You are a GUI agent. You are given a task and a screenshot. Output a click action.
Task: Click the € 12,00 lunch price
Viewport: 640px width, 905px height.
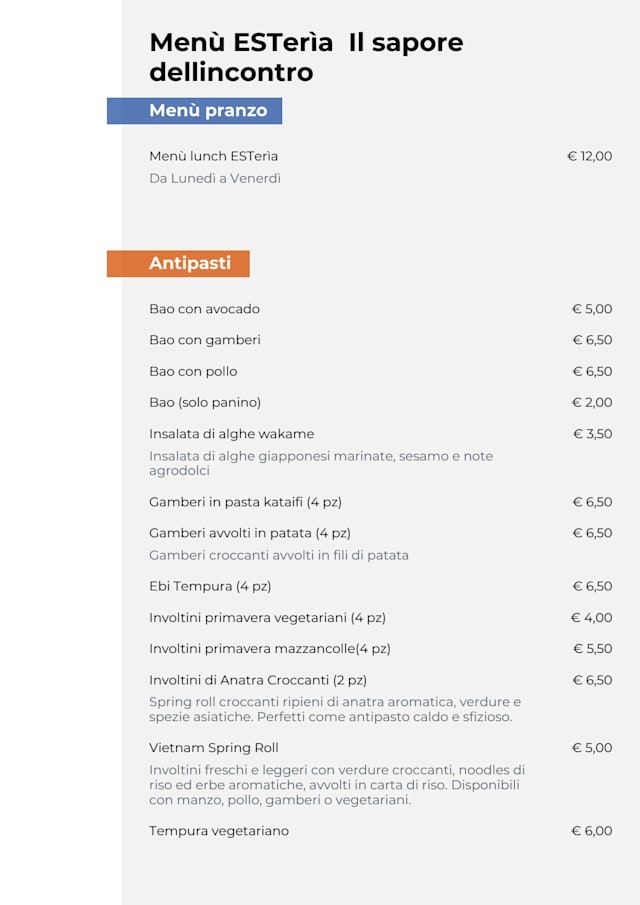pyautogui.click(x=590, y=156)
